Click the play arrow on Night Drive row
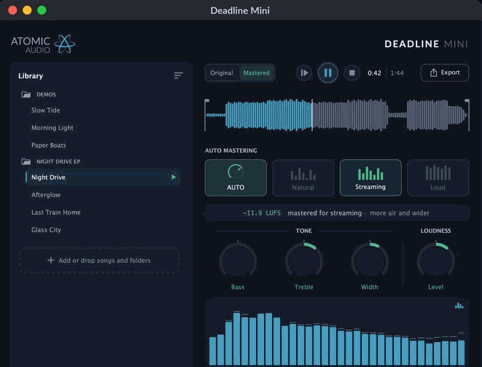 coord(173,177)
